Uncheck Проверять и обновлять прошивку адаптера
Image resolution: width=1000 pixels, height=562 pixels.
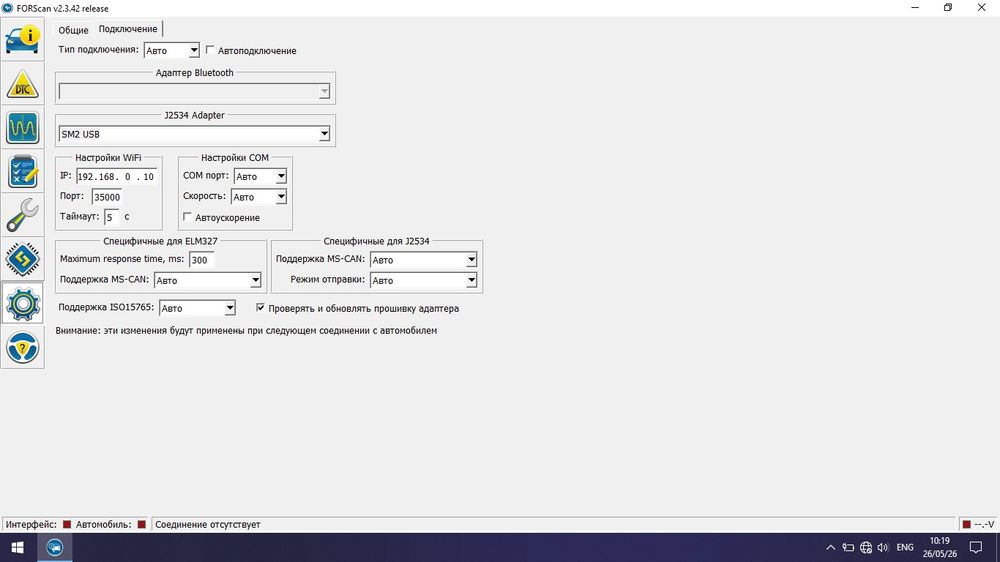tap(260, 307)
